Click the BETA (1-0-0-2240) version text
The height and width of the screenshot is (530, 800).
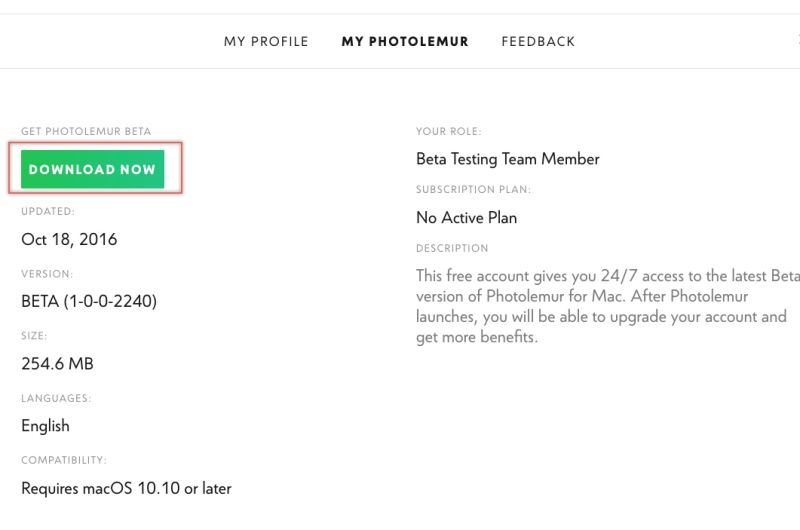pos(89,301)
